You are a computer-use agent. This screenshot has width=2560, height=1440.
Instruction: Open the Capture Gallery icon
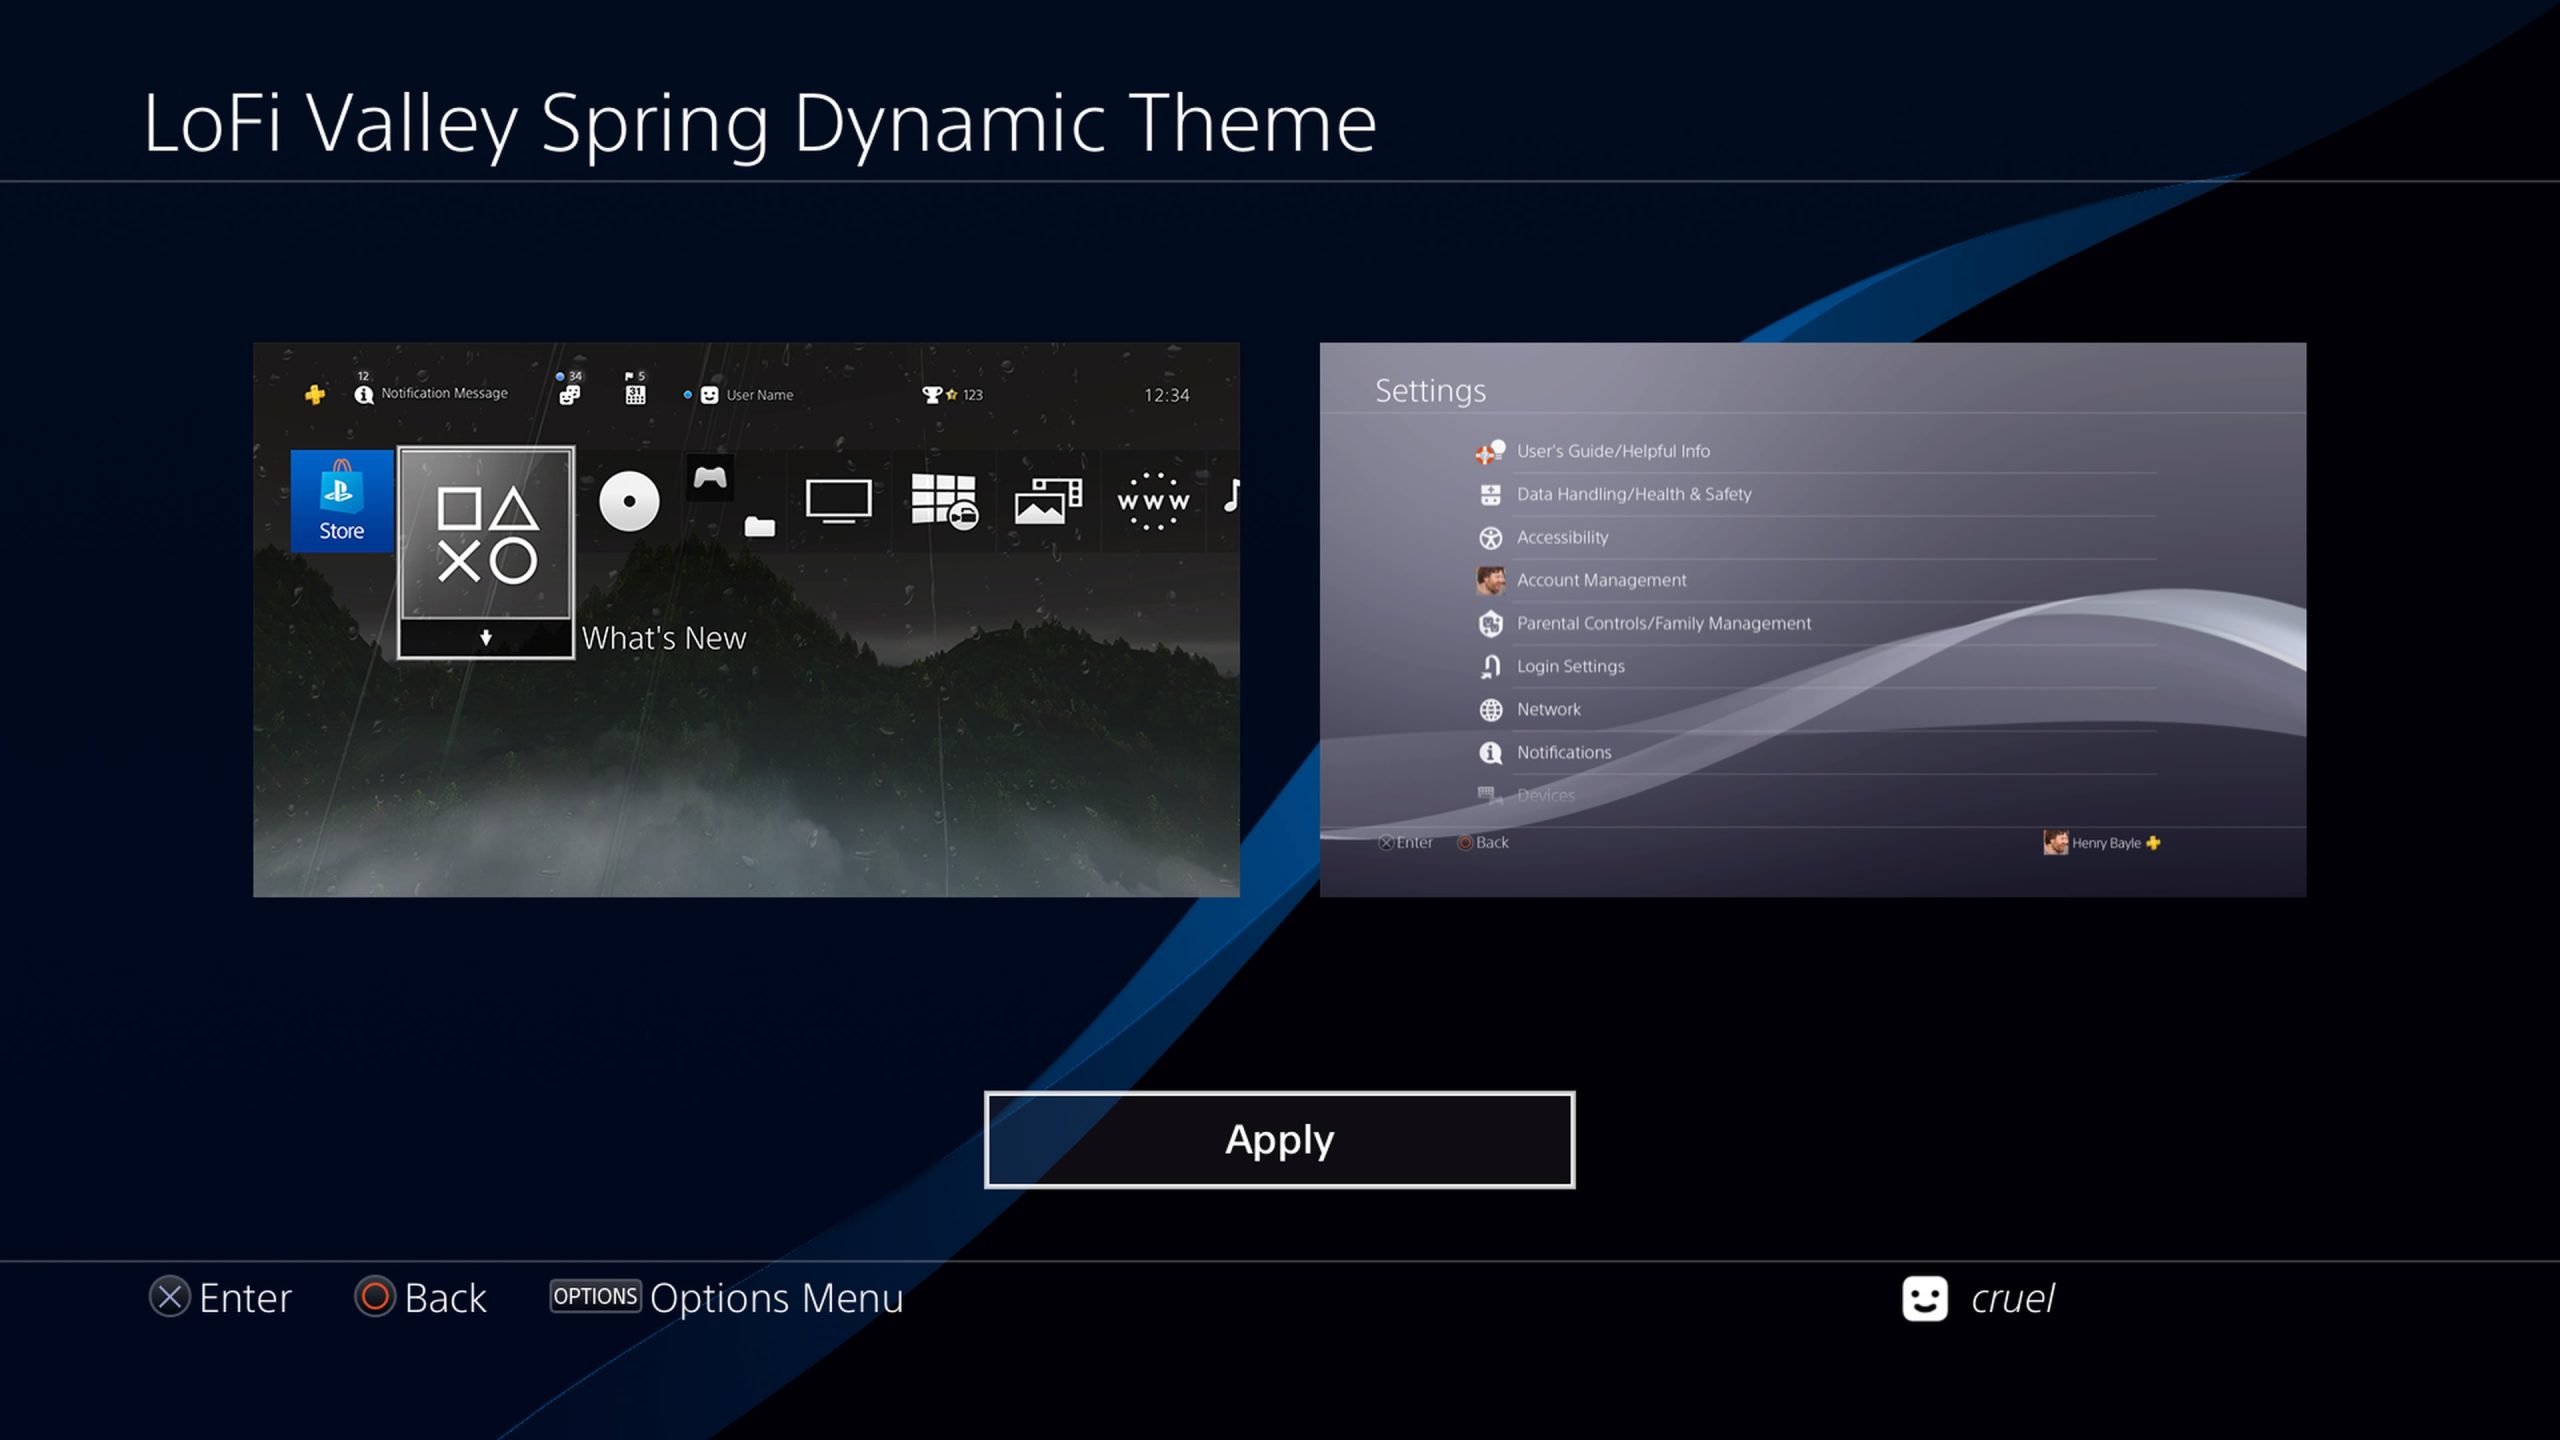tap(1047, 500)
